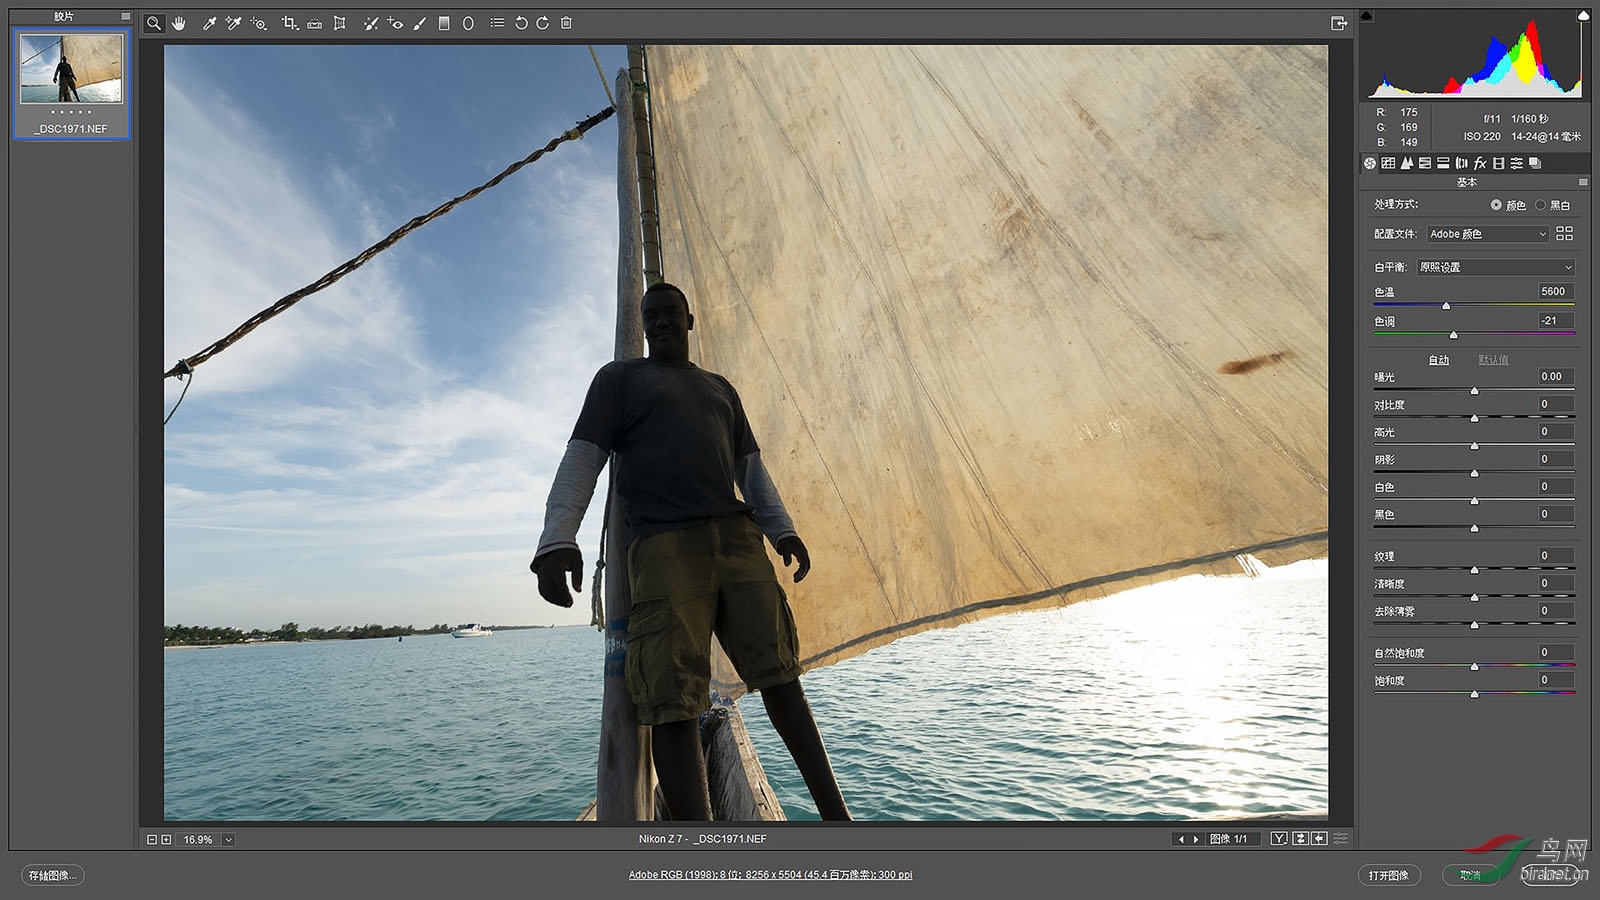Activate the Red Eye Removal tool
The image size is (1600, 900).
click(x=395, y=23)
